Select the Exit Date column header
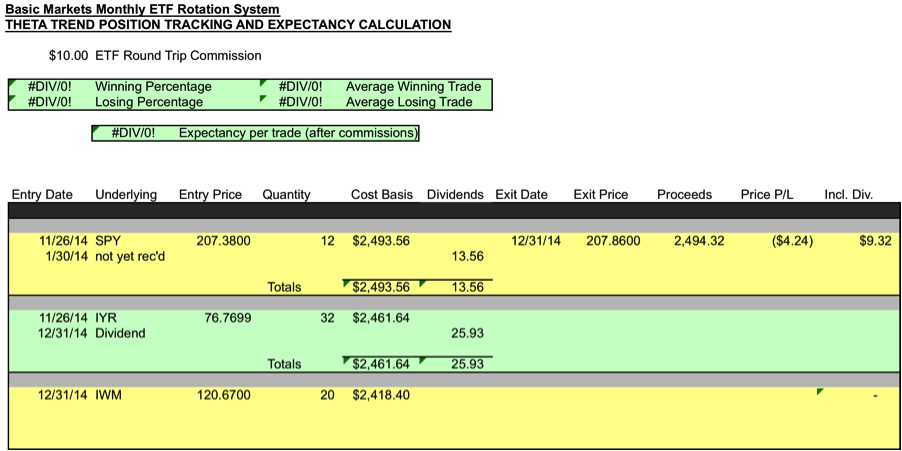 [x=521, y=194]
